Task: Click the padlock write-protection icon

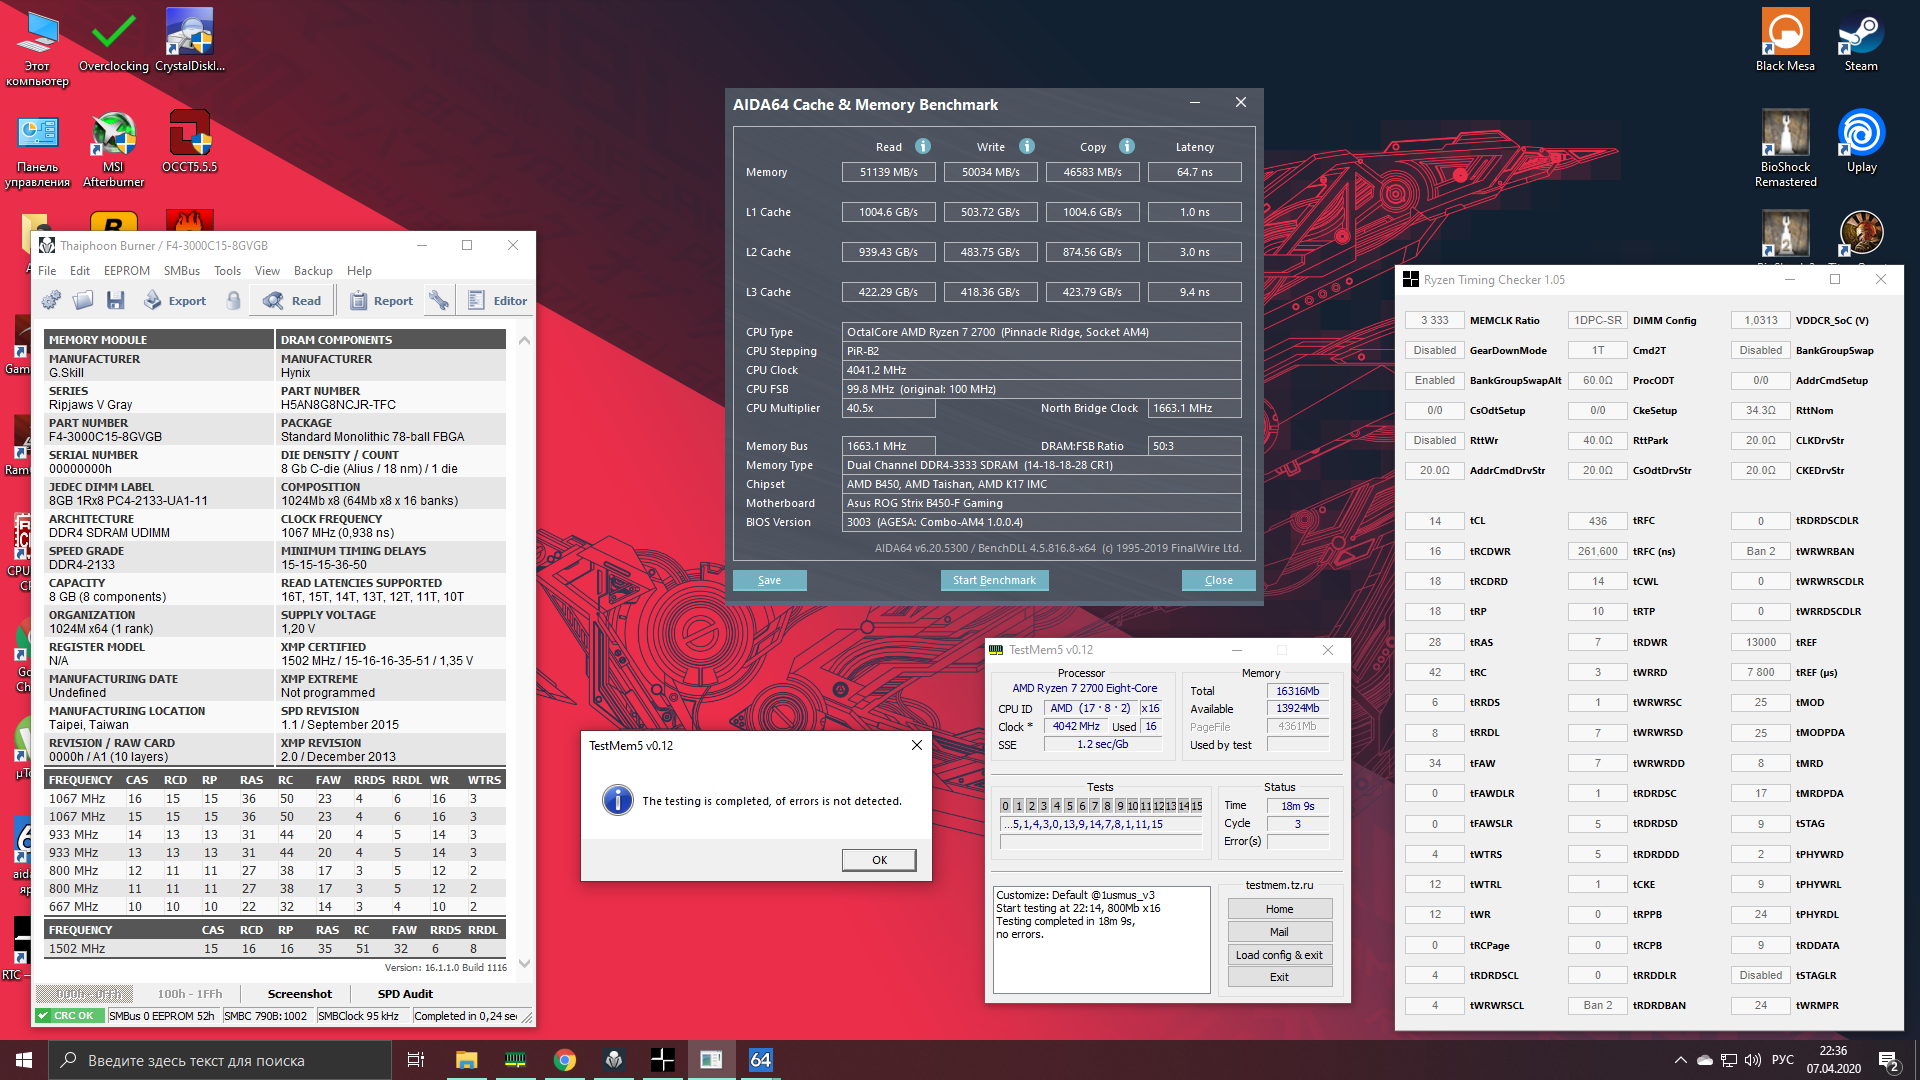Action: coord(233,300)
